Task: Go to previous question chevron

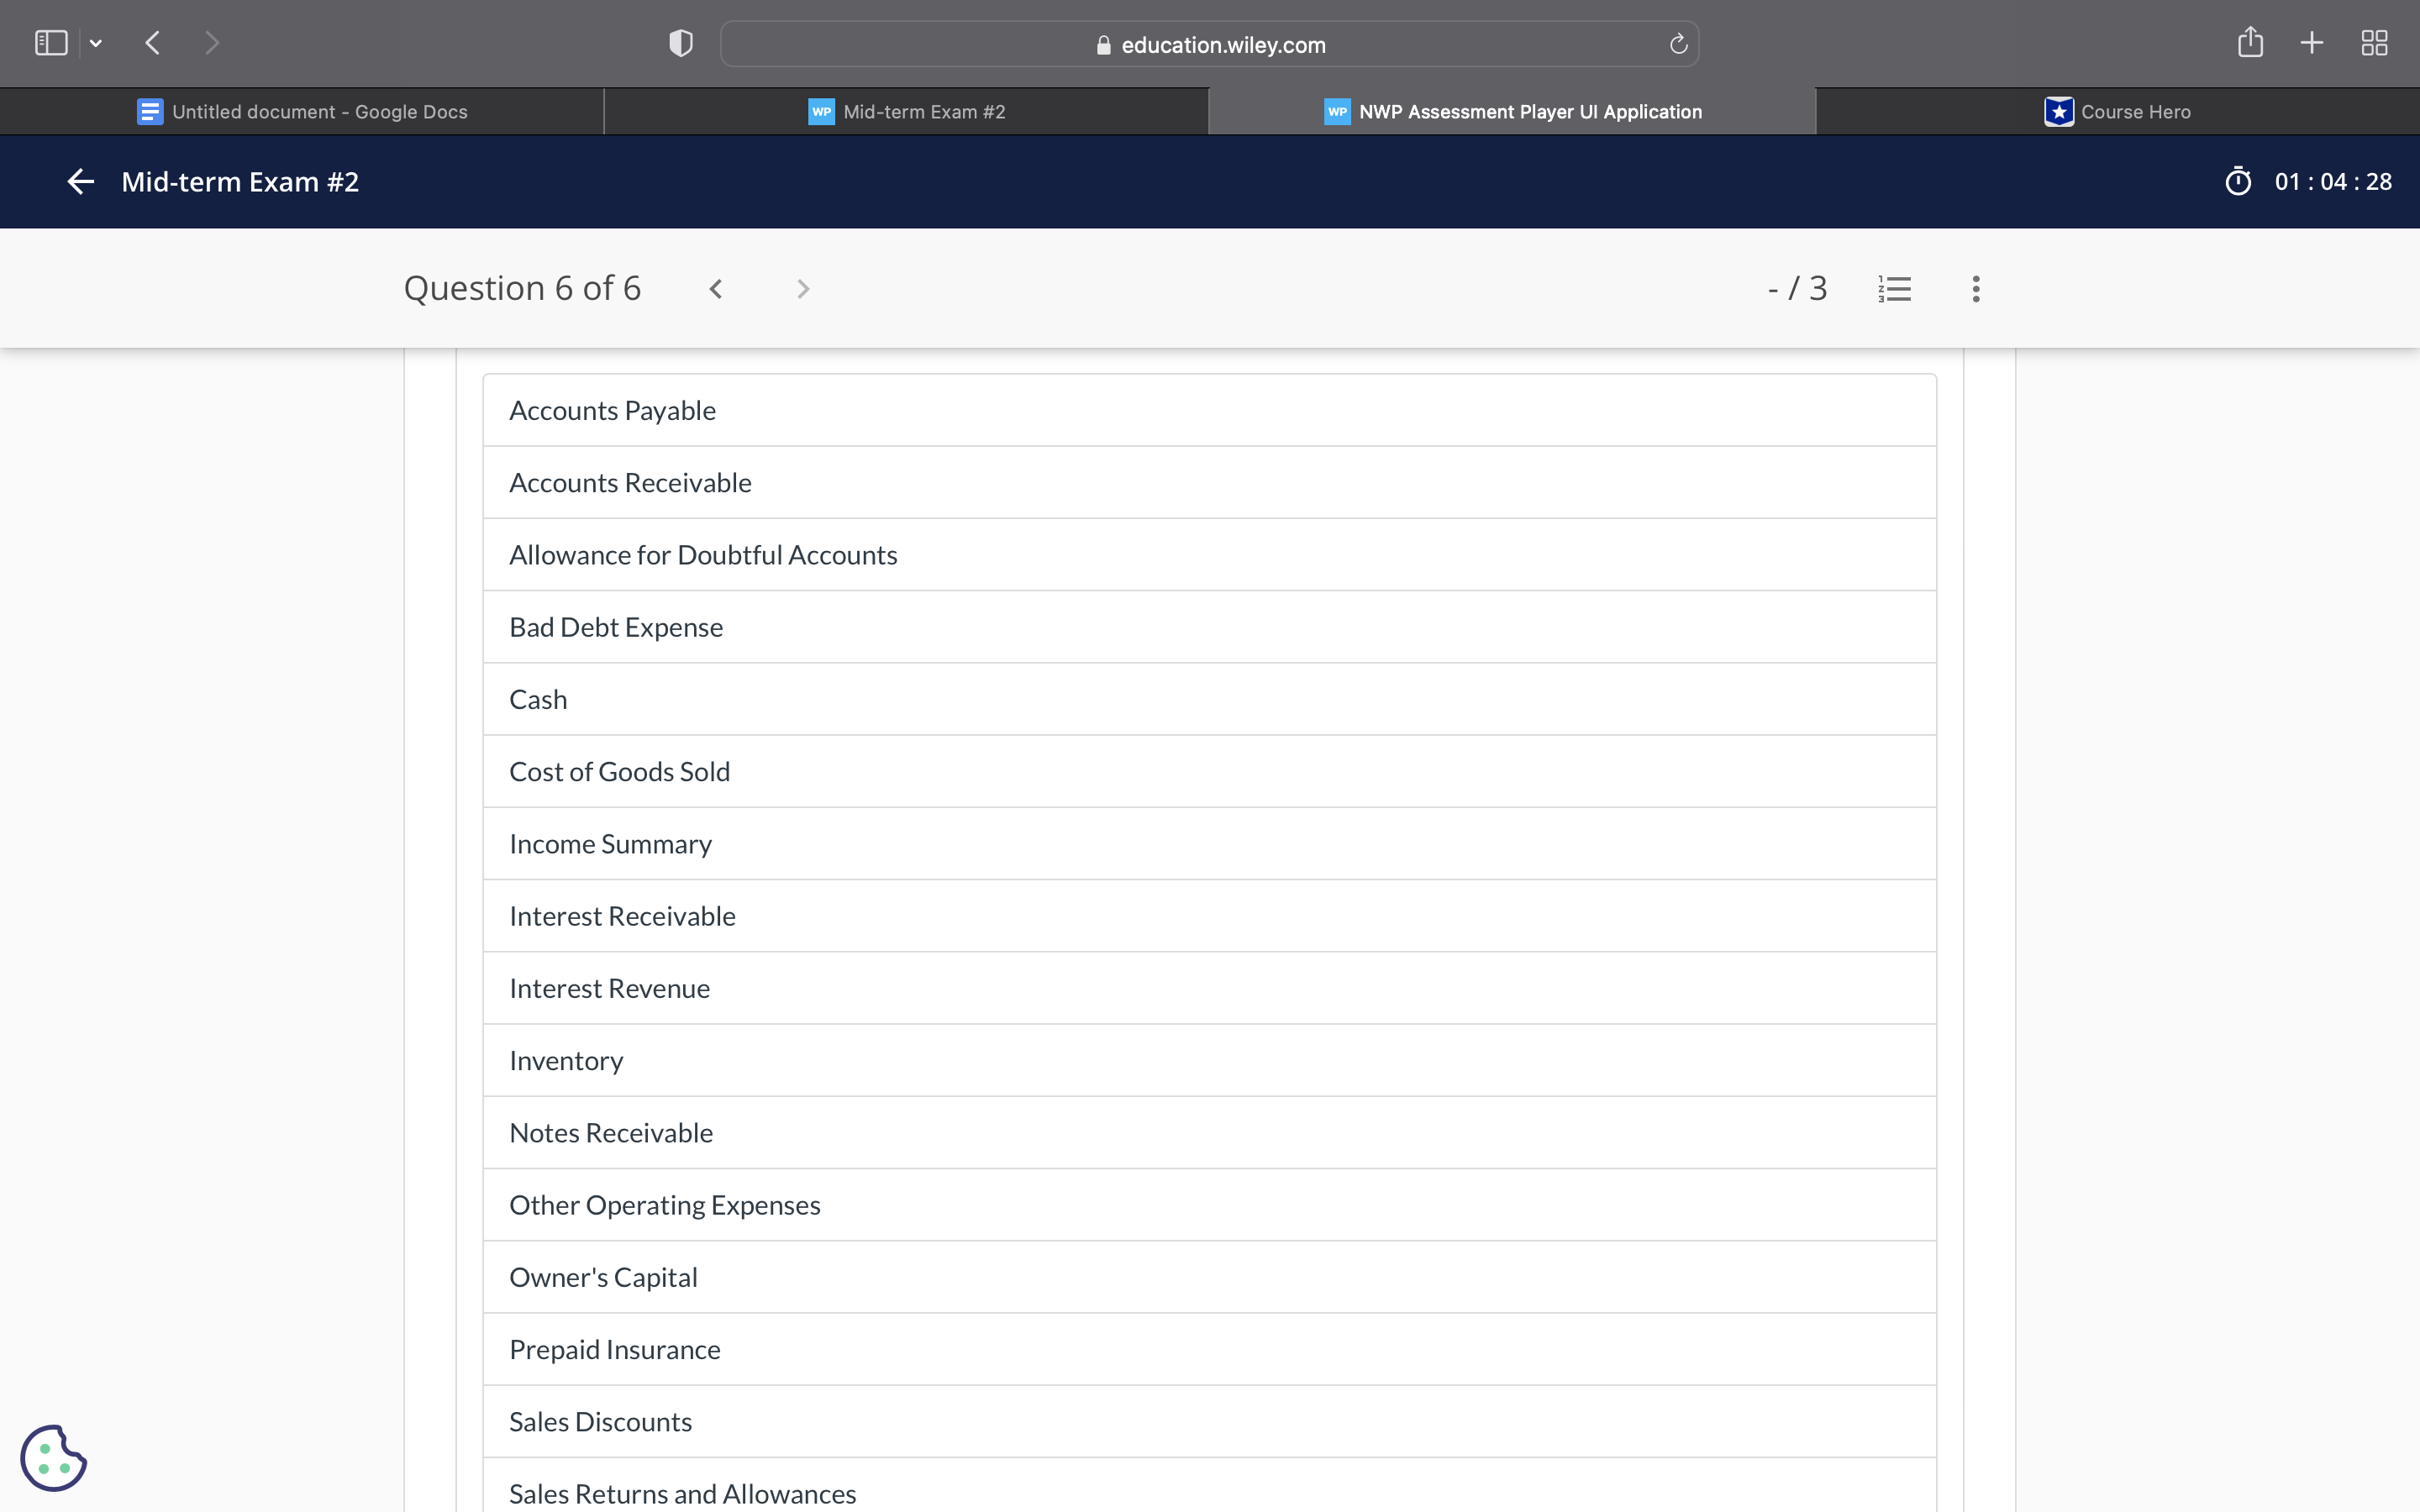Action: (x=716, y=289)
